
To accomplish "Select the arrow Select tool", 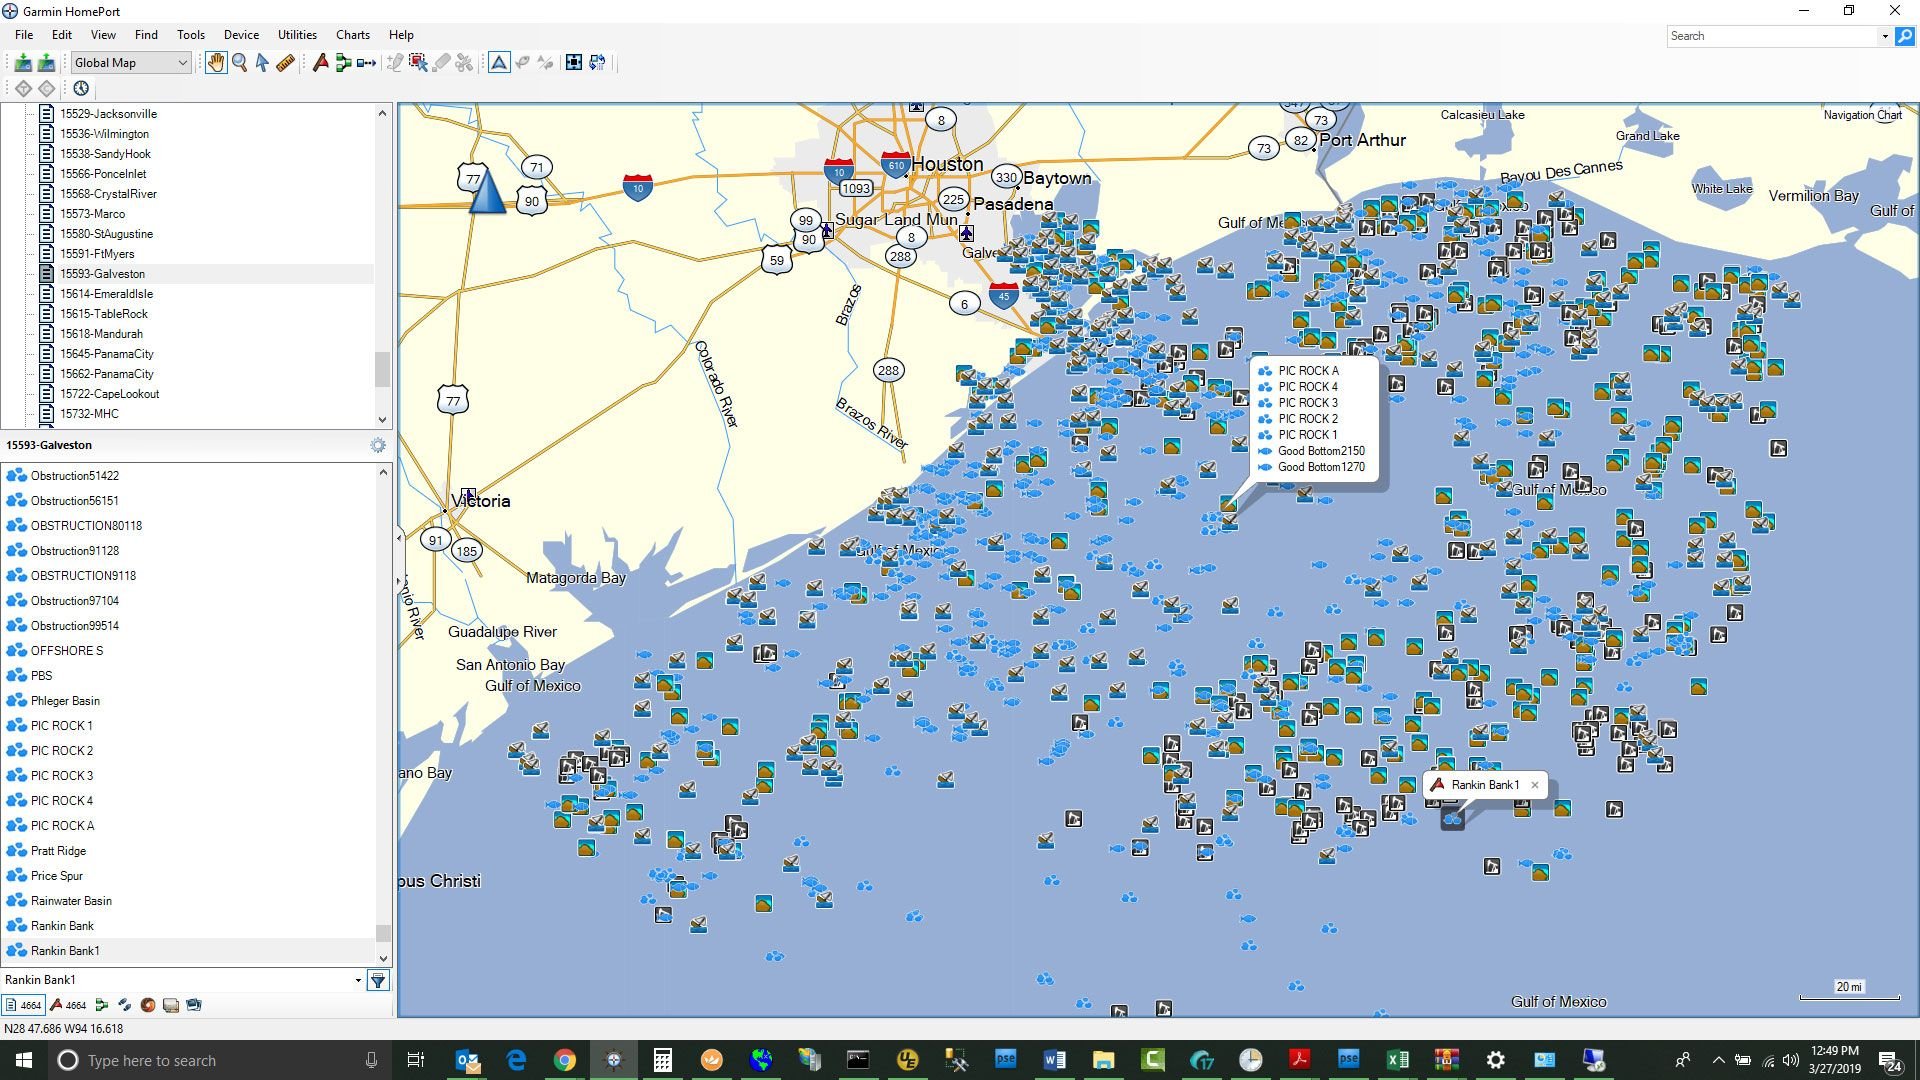I will pos(262,63).
